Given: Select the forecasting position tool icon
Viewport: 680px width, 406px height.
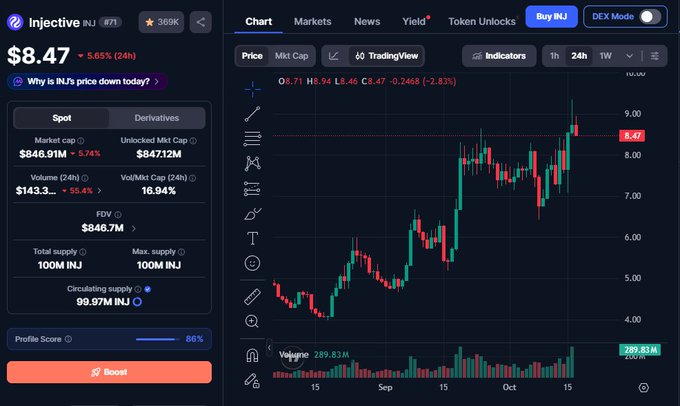Looking at the screenshot, I should click(252, 189).
